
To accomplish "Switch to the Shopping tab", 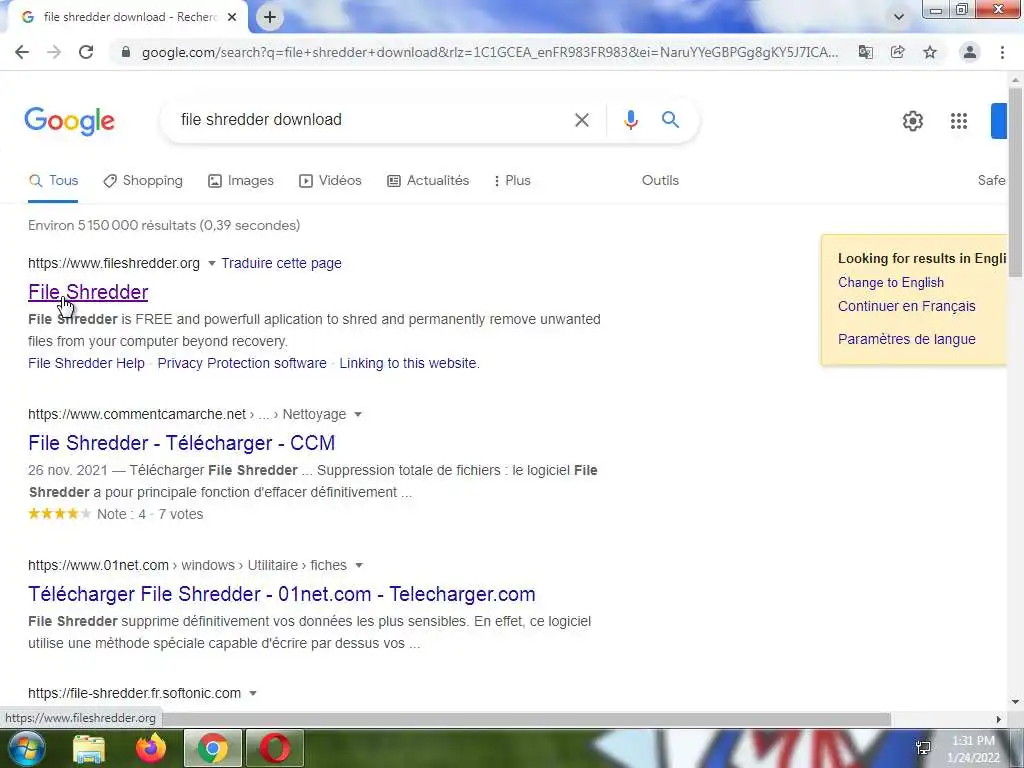I will coord(143,181).
